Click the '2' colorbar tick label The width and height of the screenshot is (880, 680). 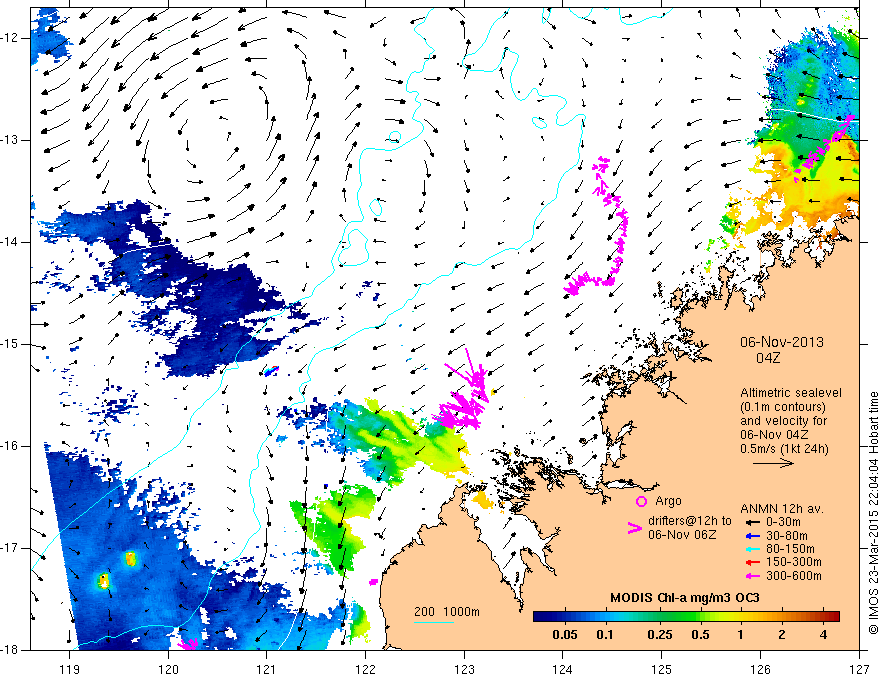782,635
